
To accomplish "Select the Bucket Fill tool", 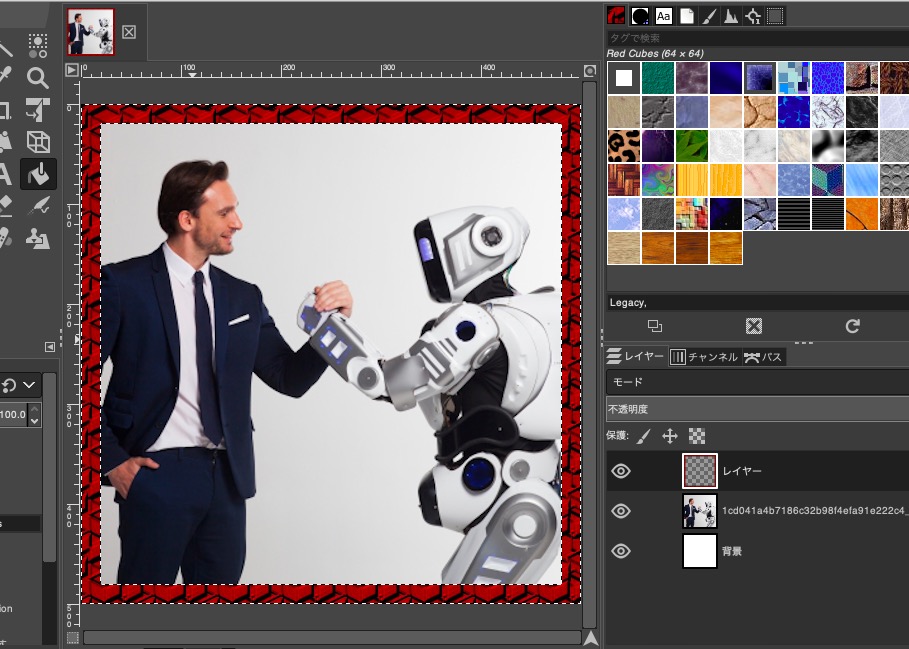I will point(38,174).
